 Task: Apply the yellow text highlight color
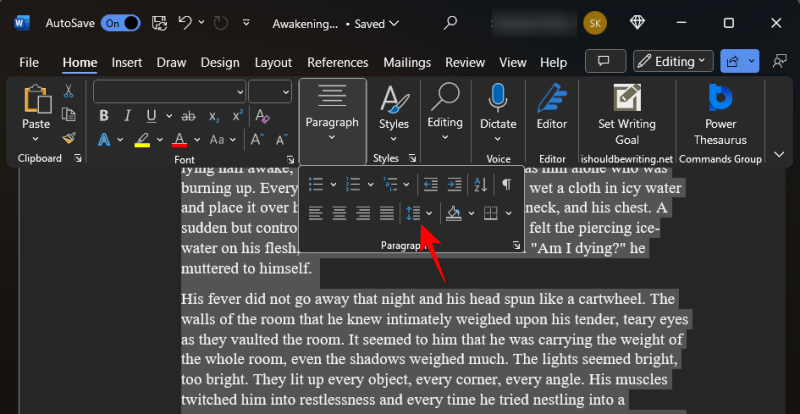pos(142,139)
